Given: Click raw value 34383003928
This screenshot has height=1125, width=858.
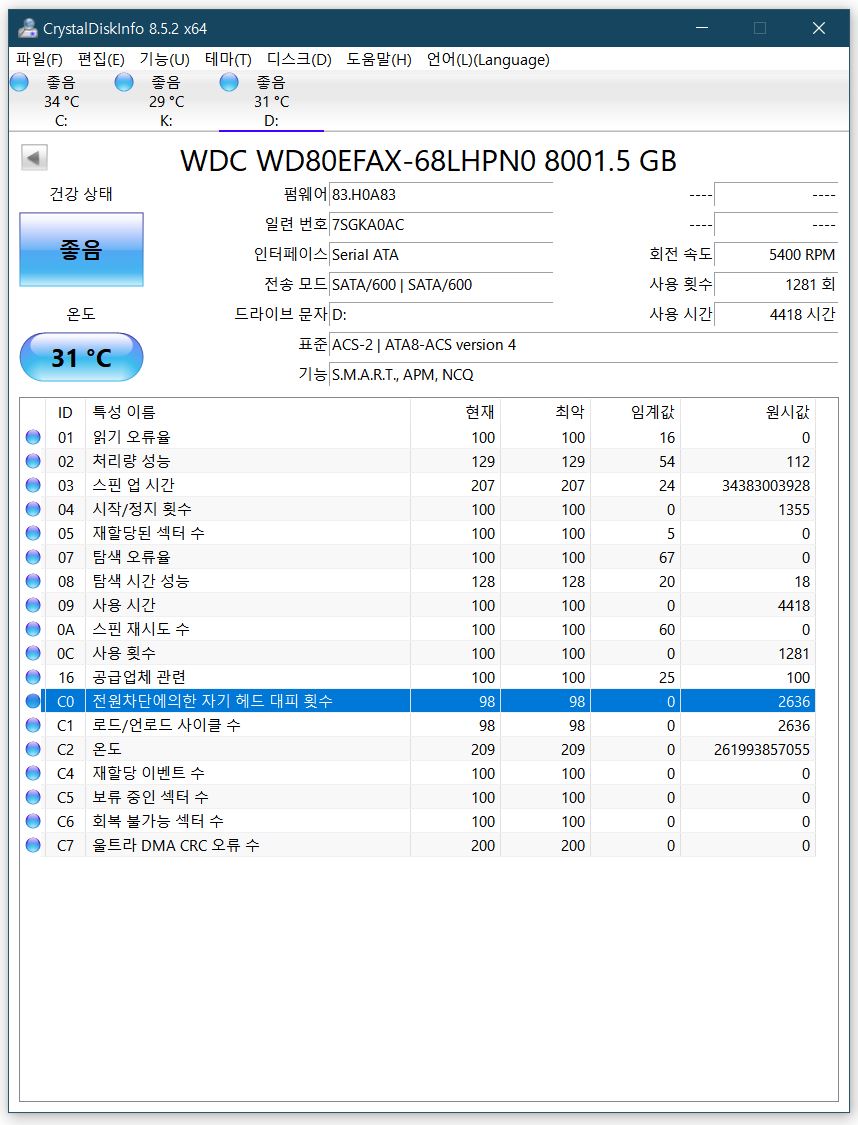Looking at the screenshot, I should (765, 486).
